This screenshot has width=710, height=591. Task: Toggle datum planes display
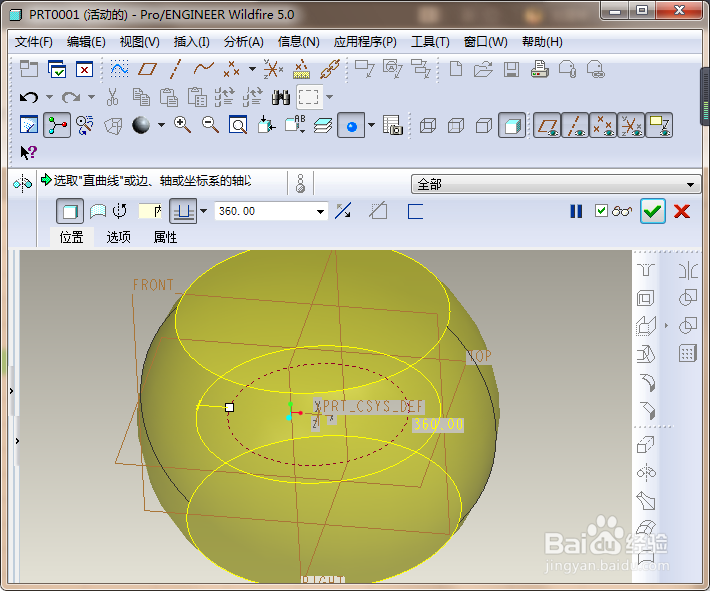tap(547, 125)
